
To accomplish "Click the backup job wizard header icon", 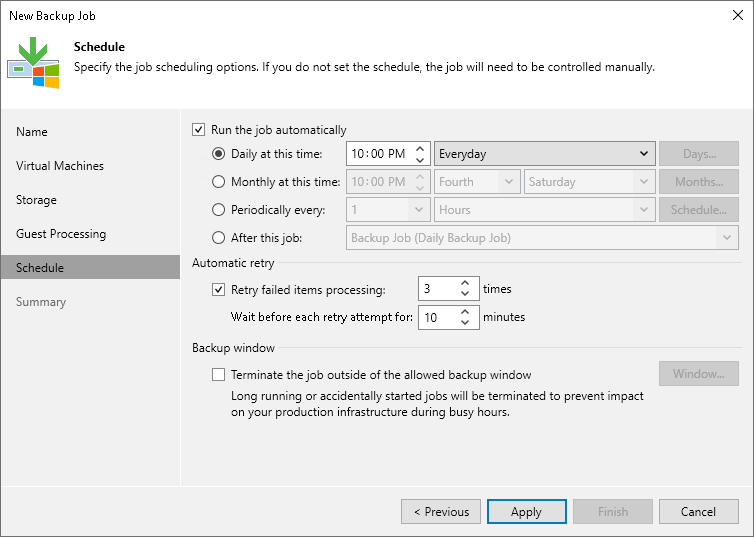I will pos(33,62).
